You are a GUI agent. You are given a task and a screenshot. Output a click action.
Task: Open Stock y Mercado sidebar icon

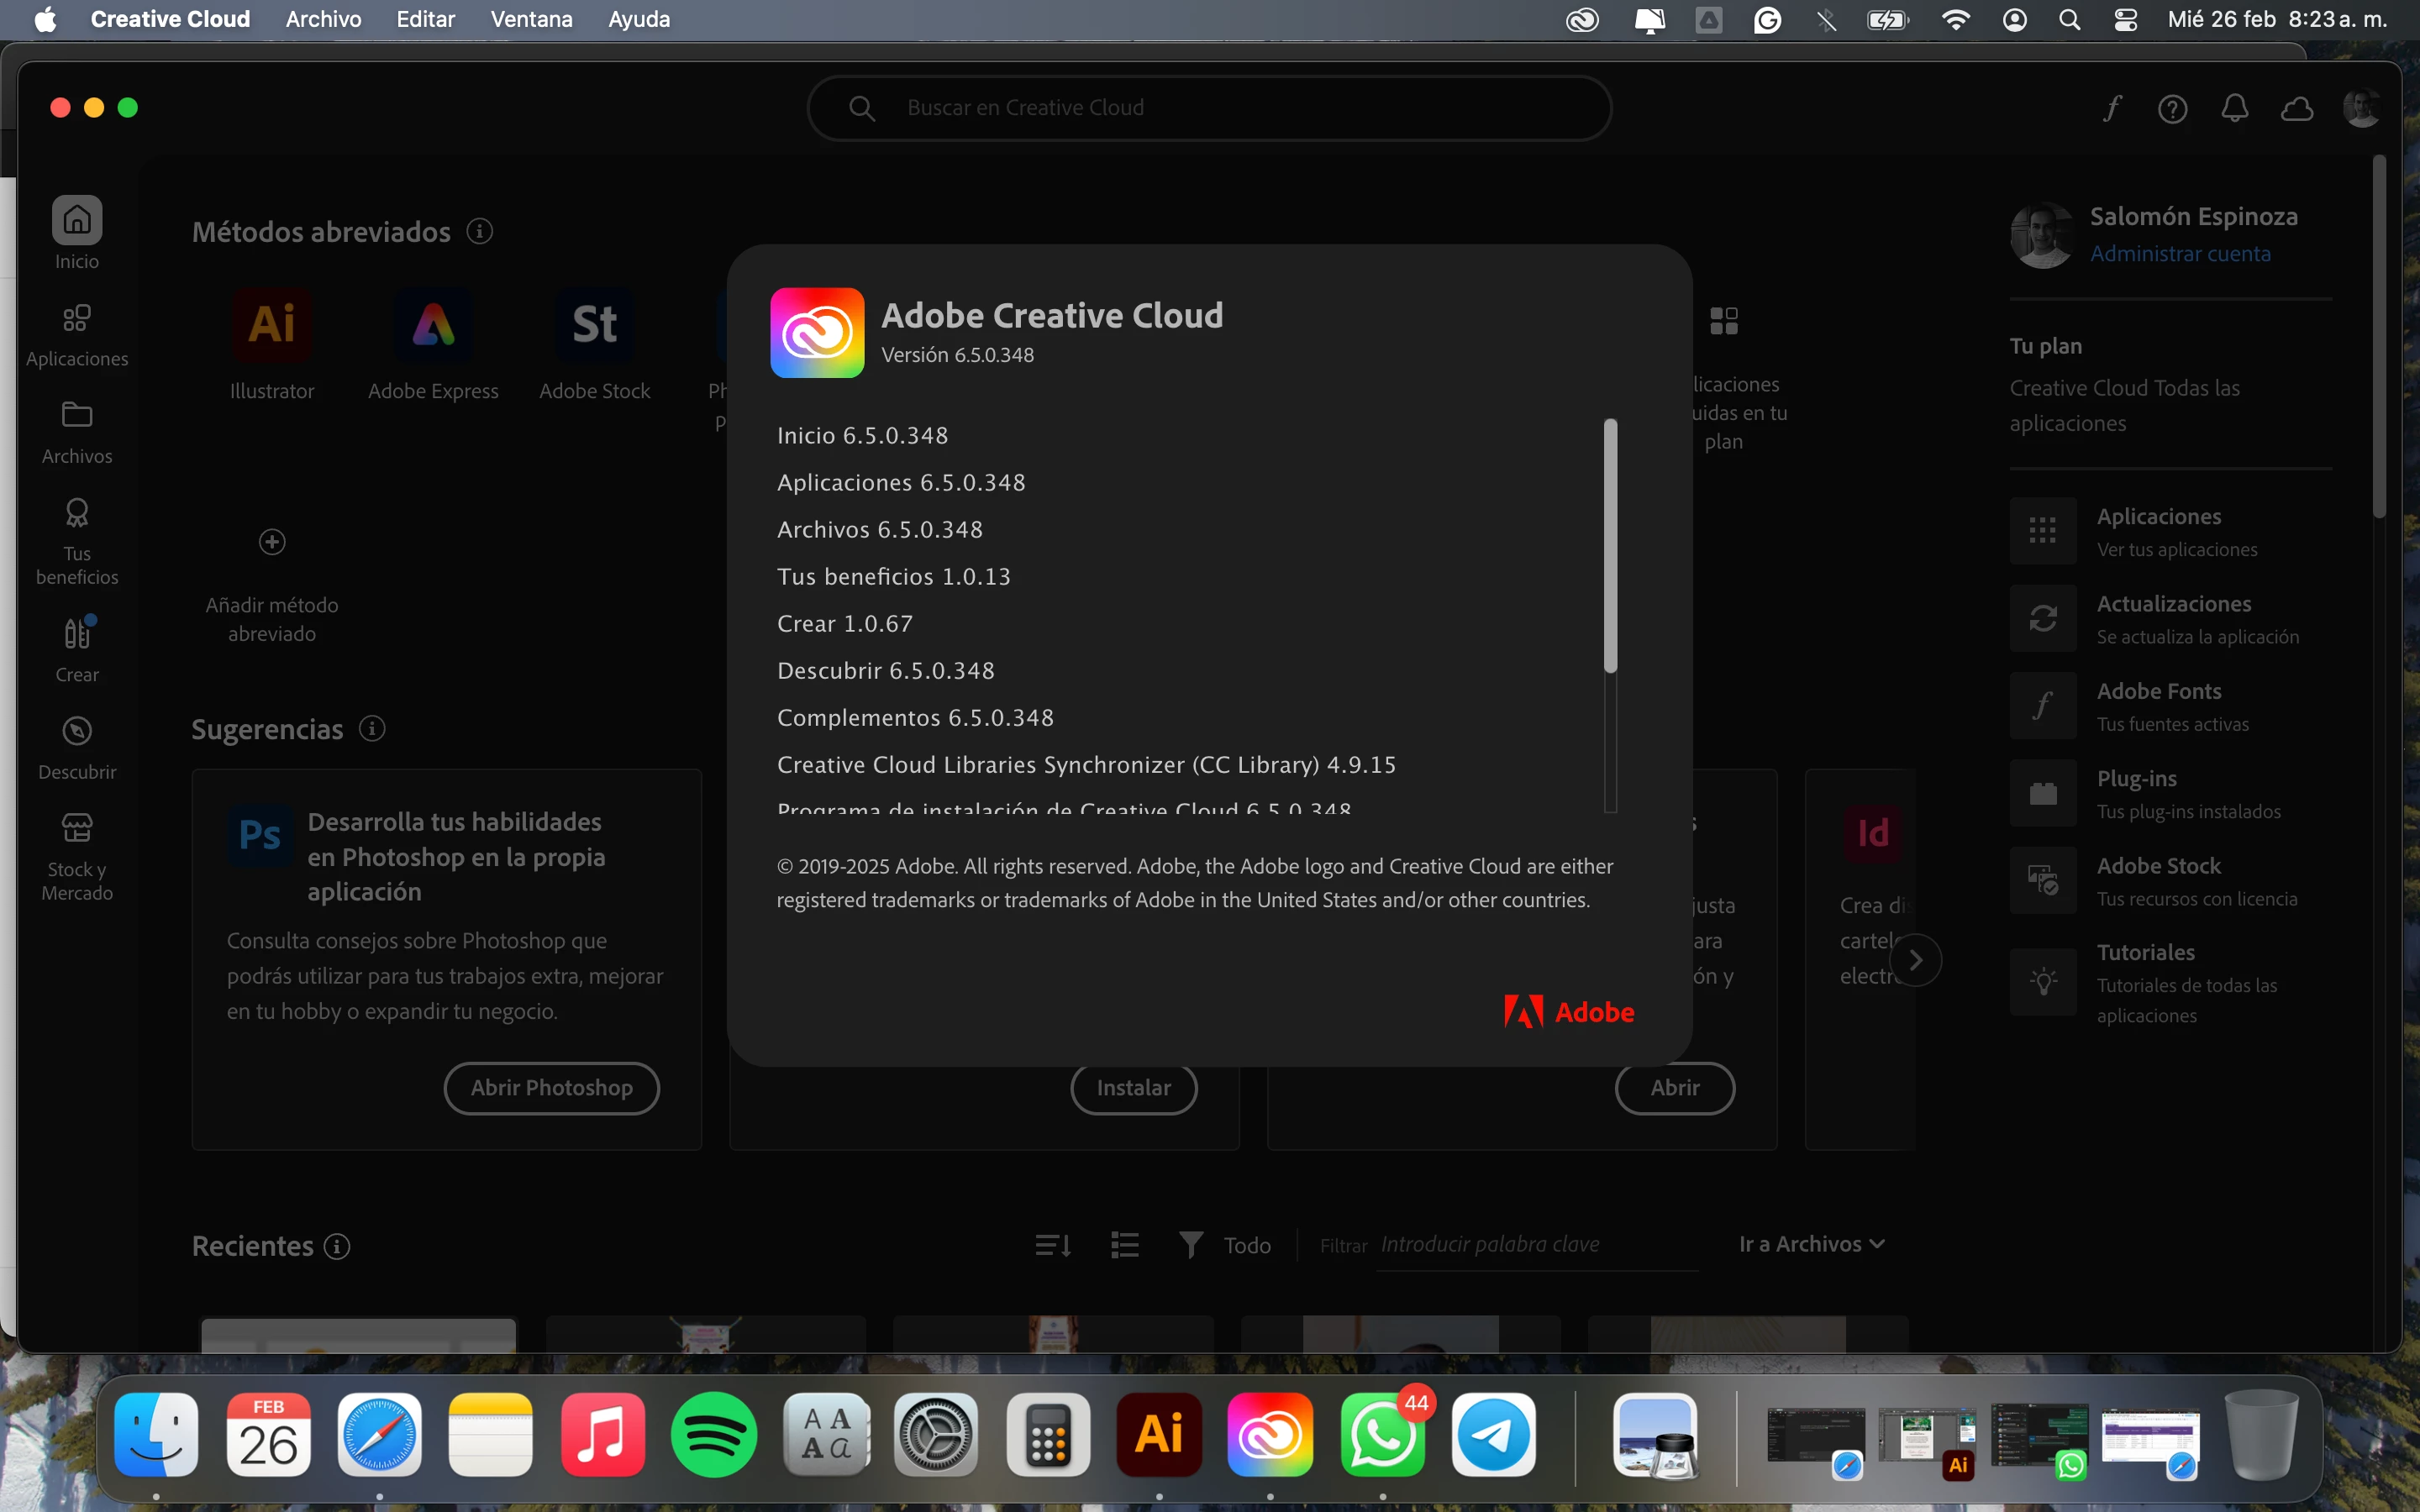[x=76, y=829]
